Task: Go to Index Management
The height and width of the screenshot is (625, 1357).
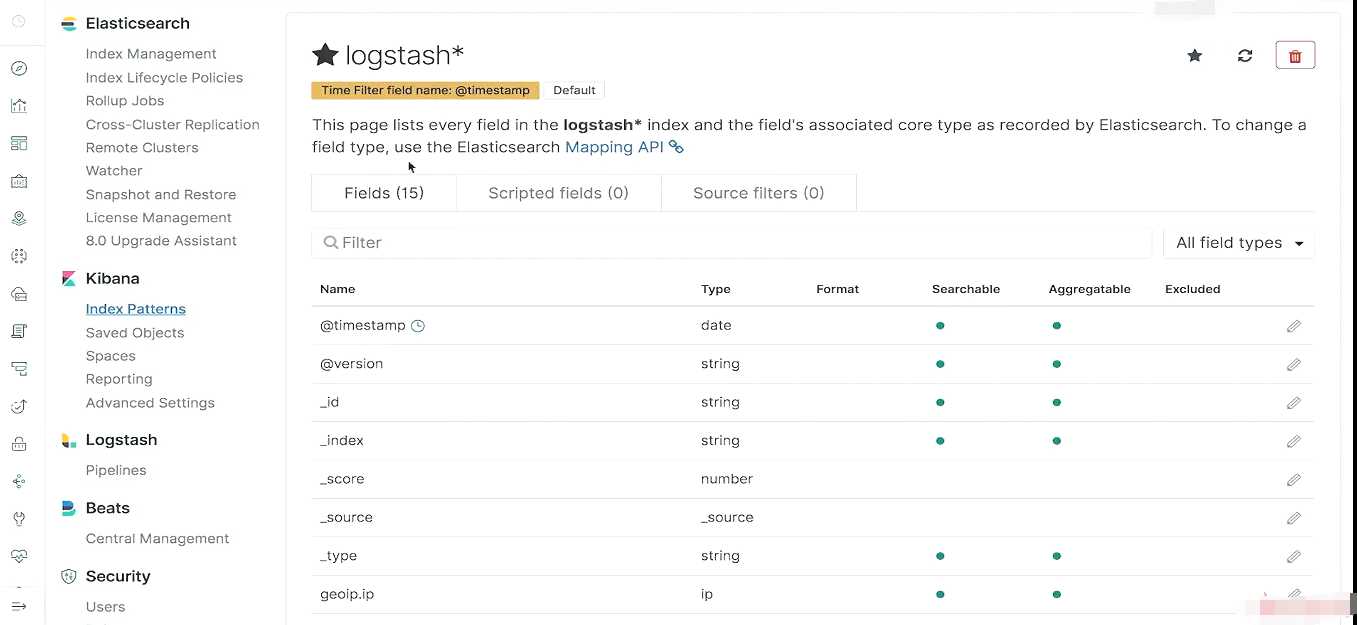Action: [x=151, y=54]
